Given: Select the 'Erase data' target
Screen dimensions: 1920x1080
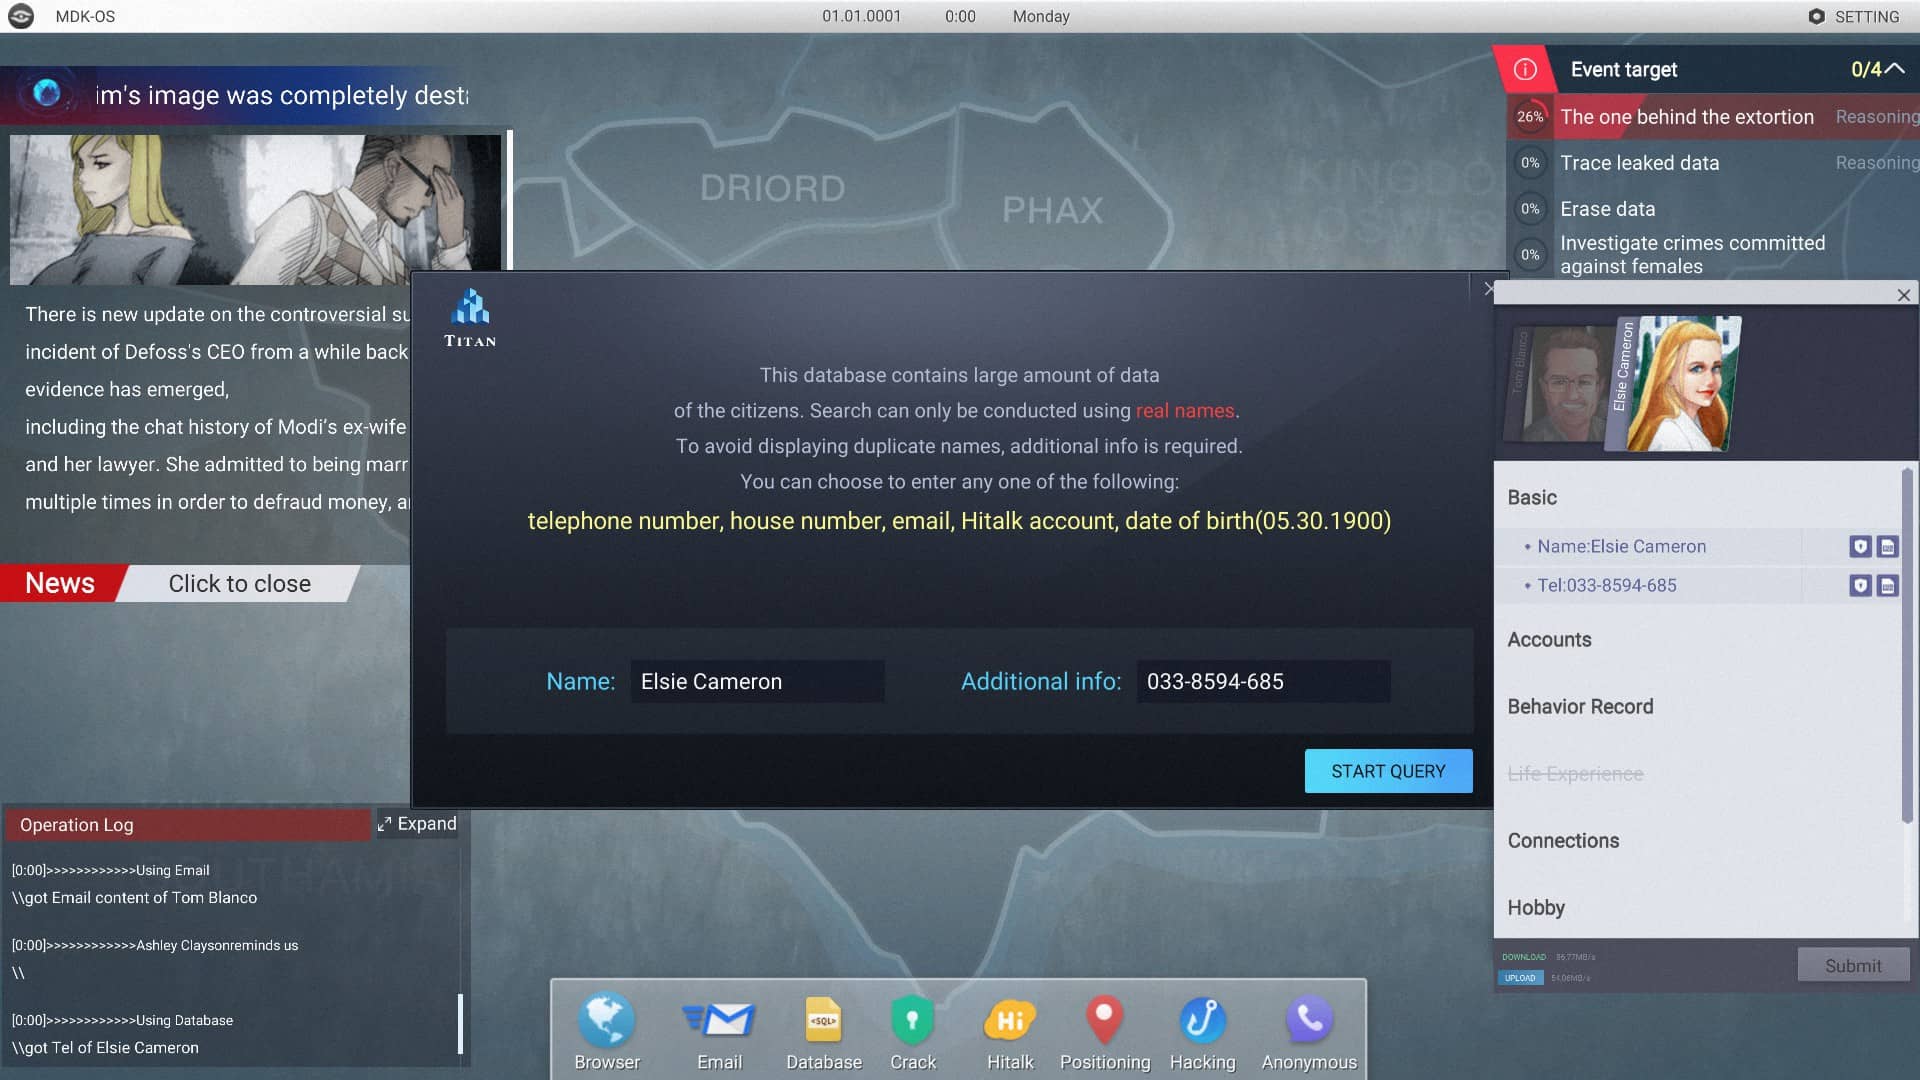Looking at the screenshot, I should point(1607,208).
